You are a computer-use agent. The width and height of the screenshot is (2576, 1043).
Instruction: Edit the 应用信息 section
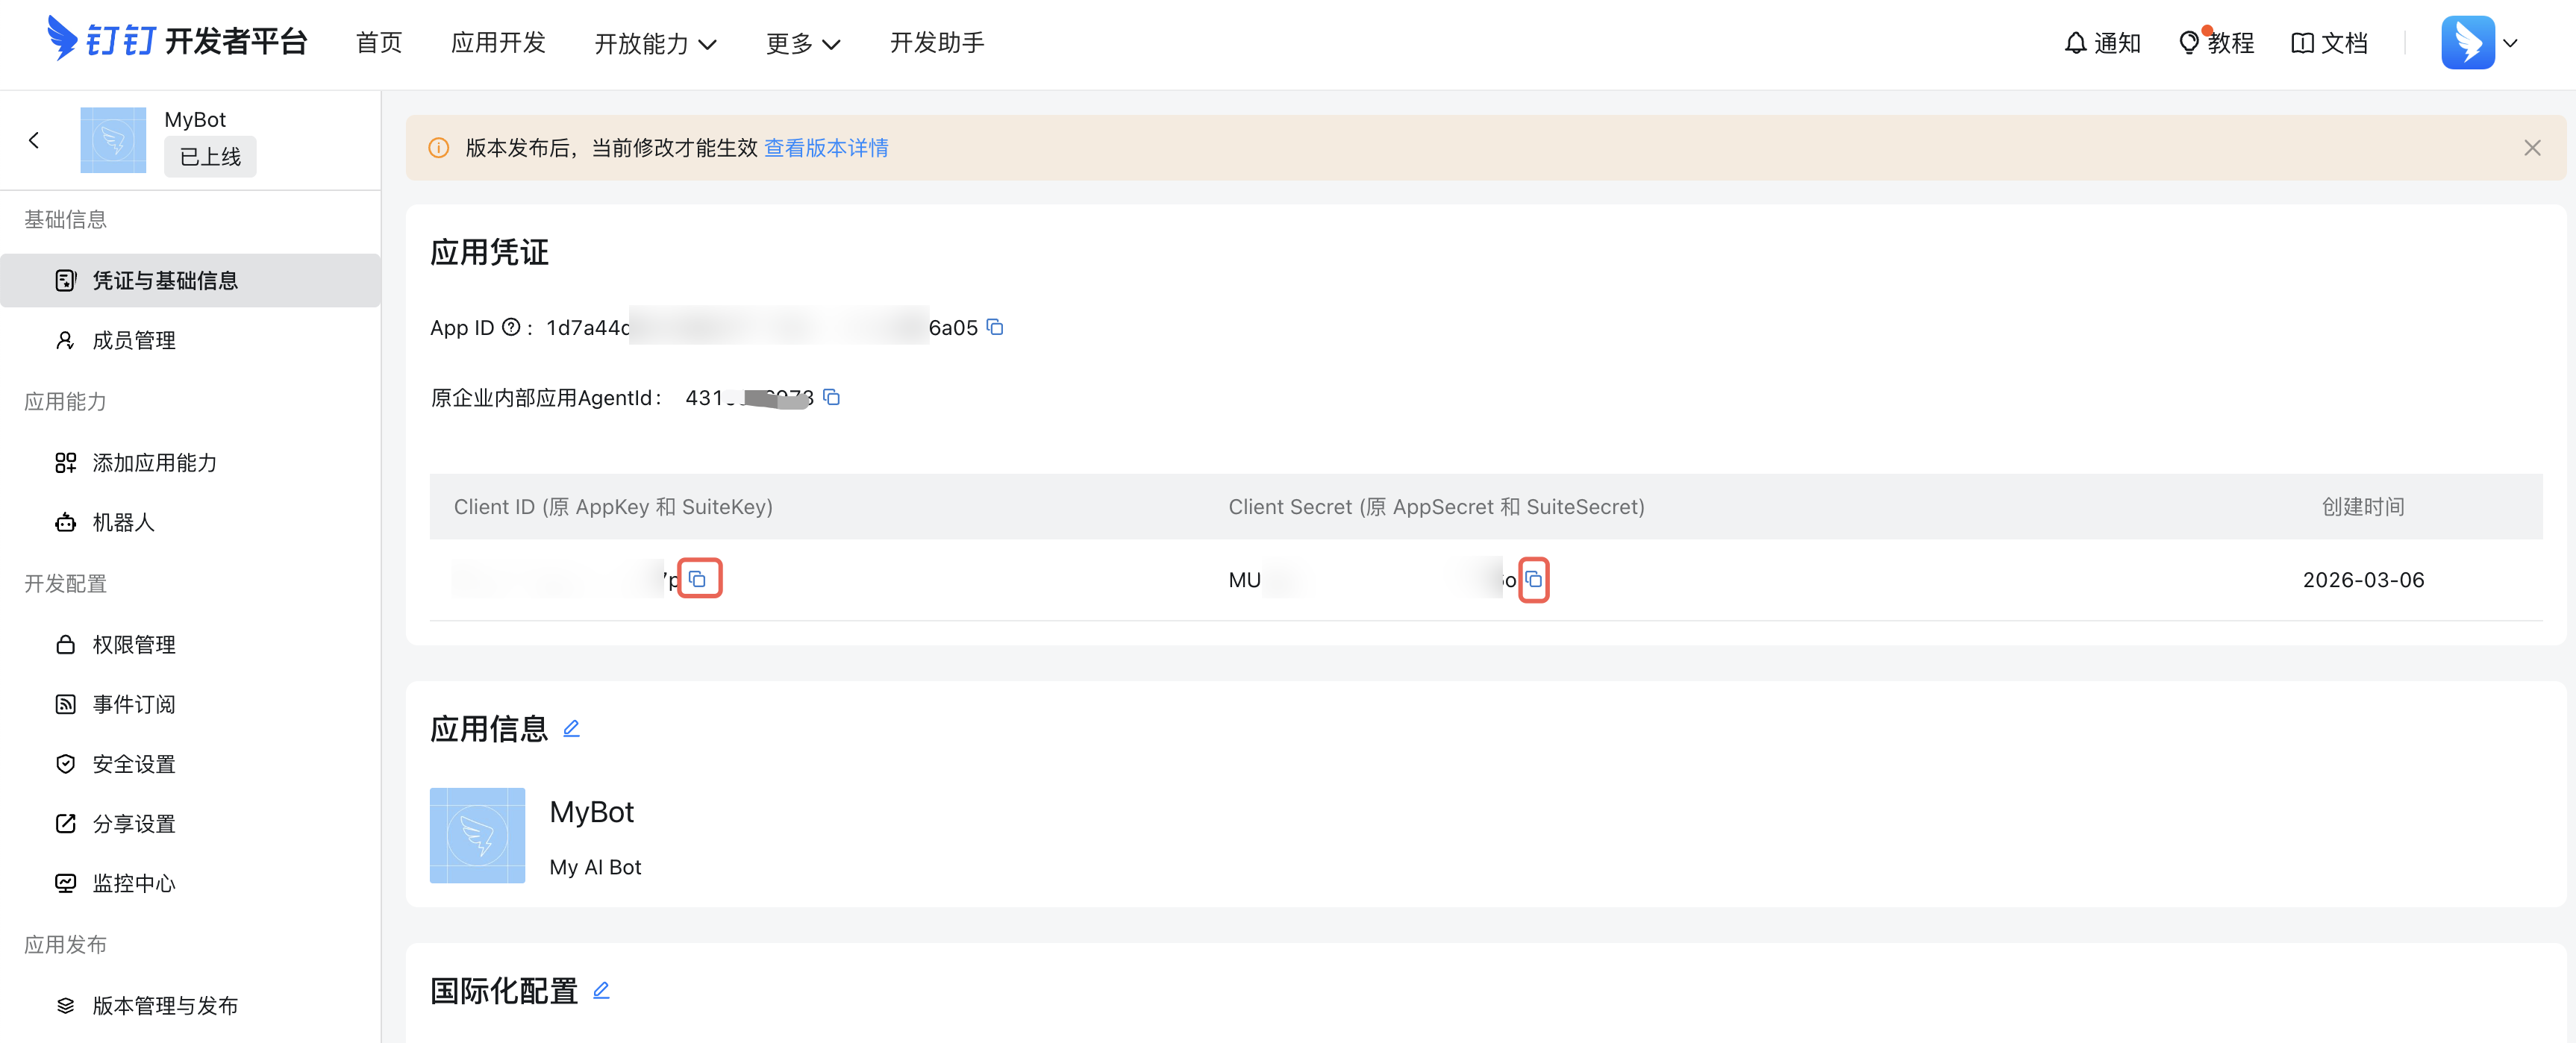click(571, 728)
